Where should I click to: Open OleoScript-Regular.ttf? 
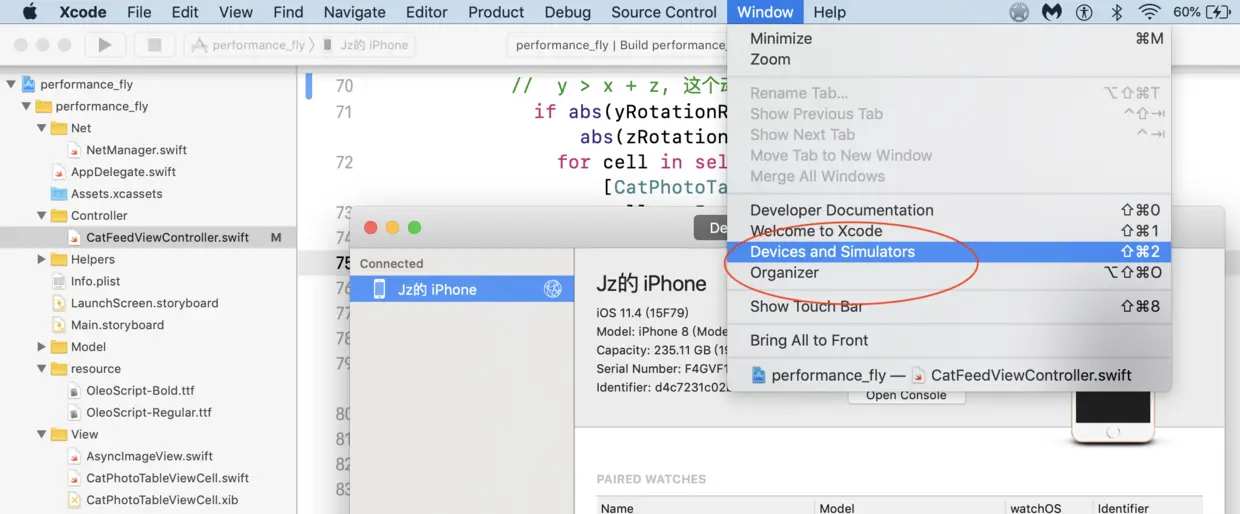[149, 412]
